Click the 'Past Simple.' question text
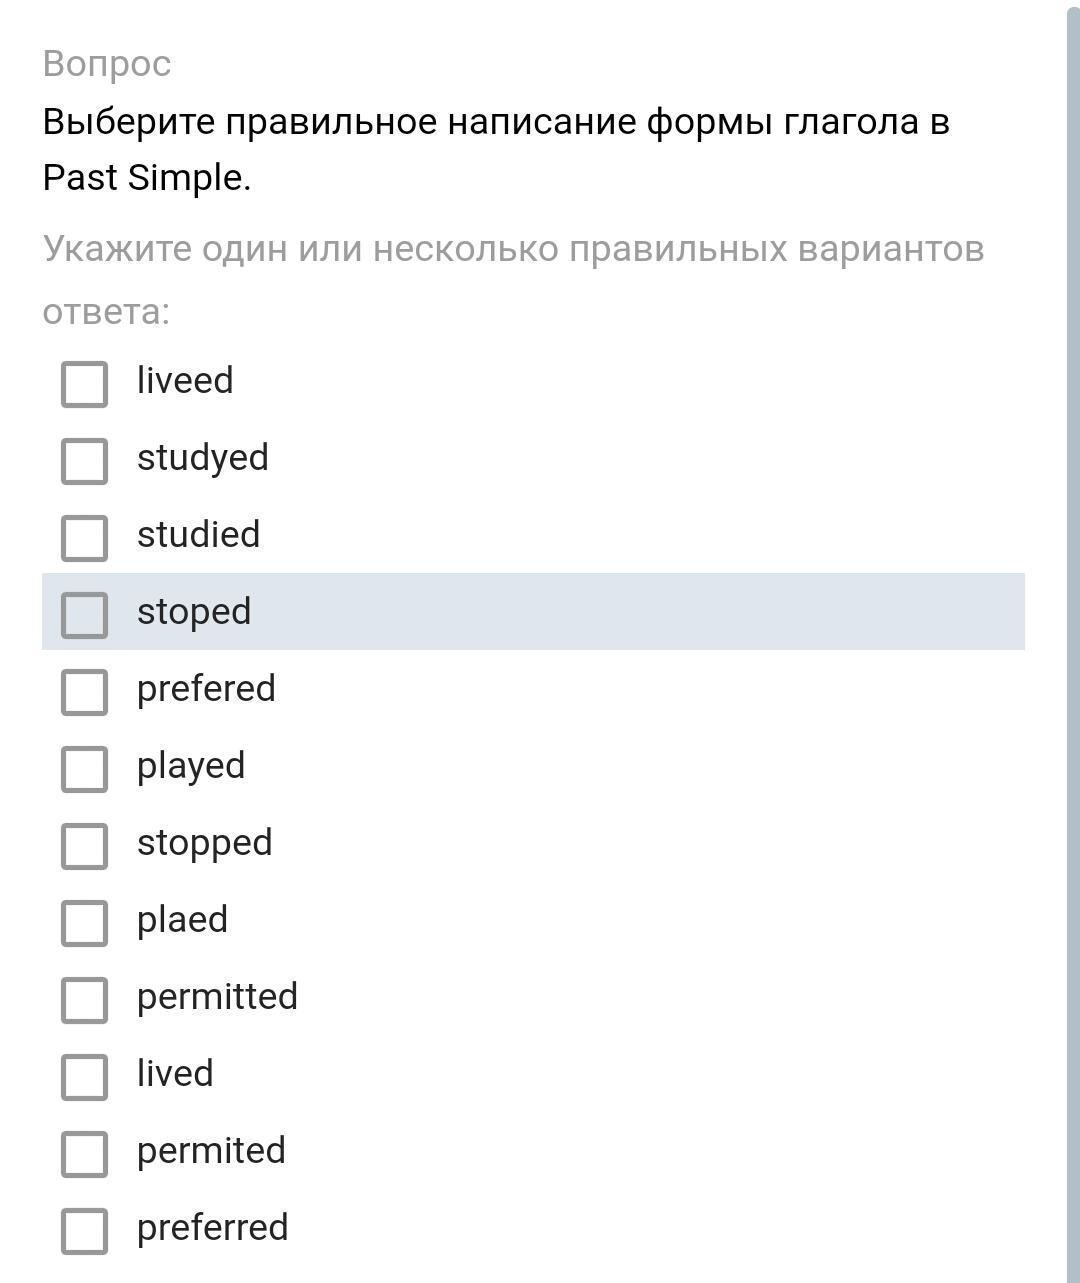Image resolution: width=1080 pixels, height=1283 pixels. click(146, 178)
